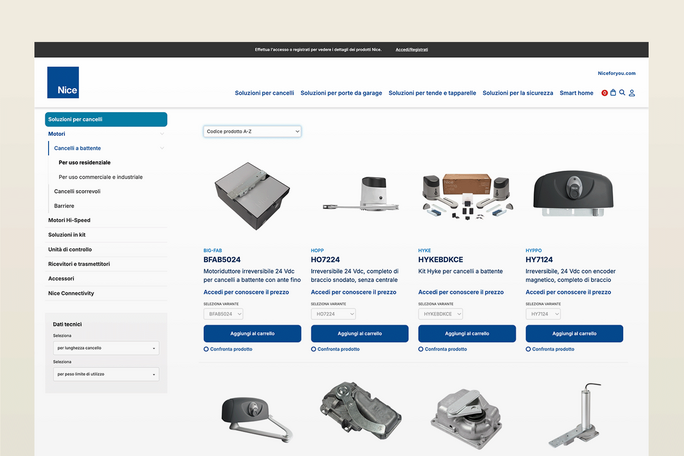This screenshot has width=684, height=456.
Task: Open the per larghezza cancello dropdown
Action: tap(105, 348)
